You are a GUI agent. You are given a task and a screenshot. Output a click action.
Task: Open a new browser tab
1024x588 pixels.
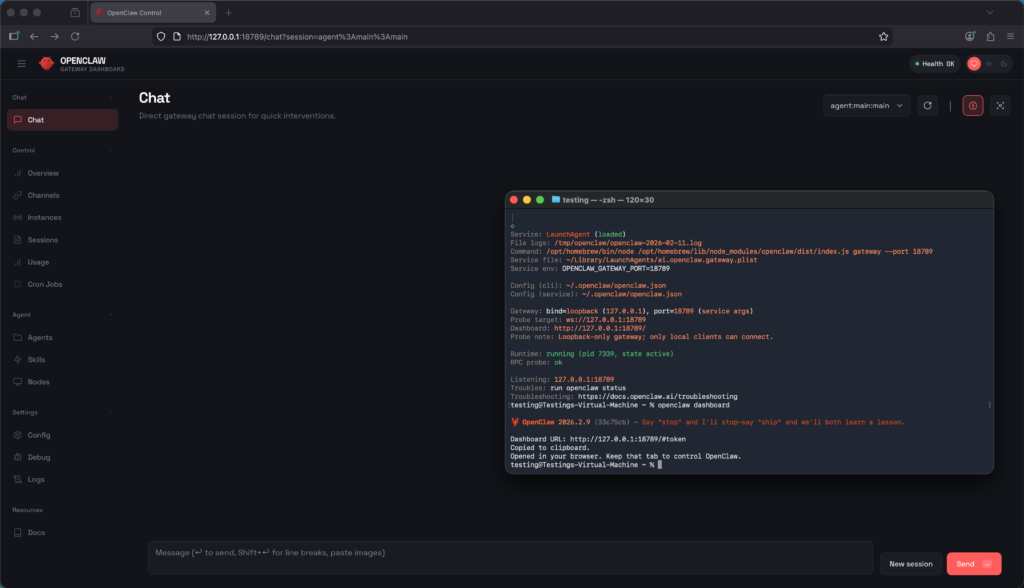tap(229, 12)
